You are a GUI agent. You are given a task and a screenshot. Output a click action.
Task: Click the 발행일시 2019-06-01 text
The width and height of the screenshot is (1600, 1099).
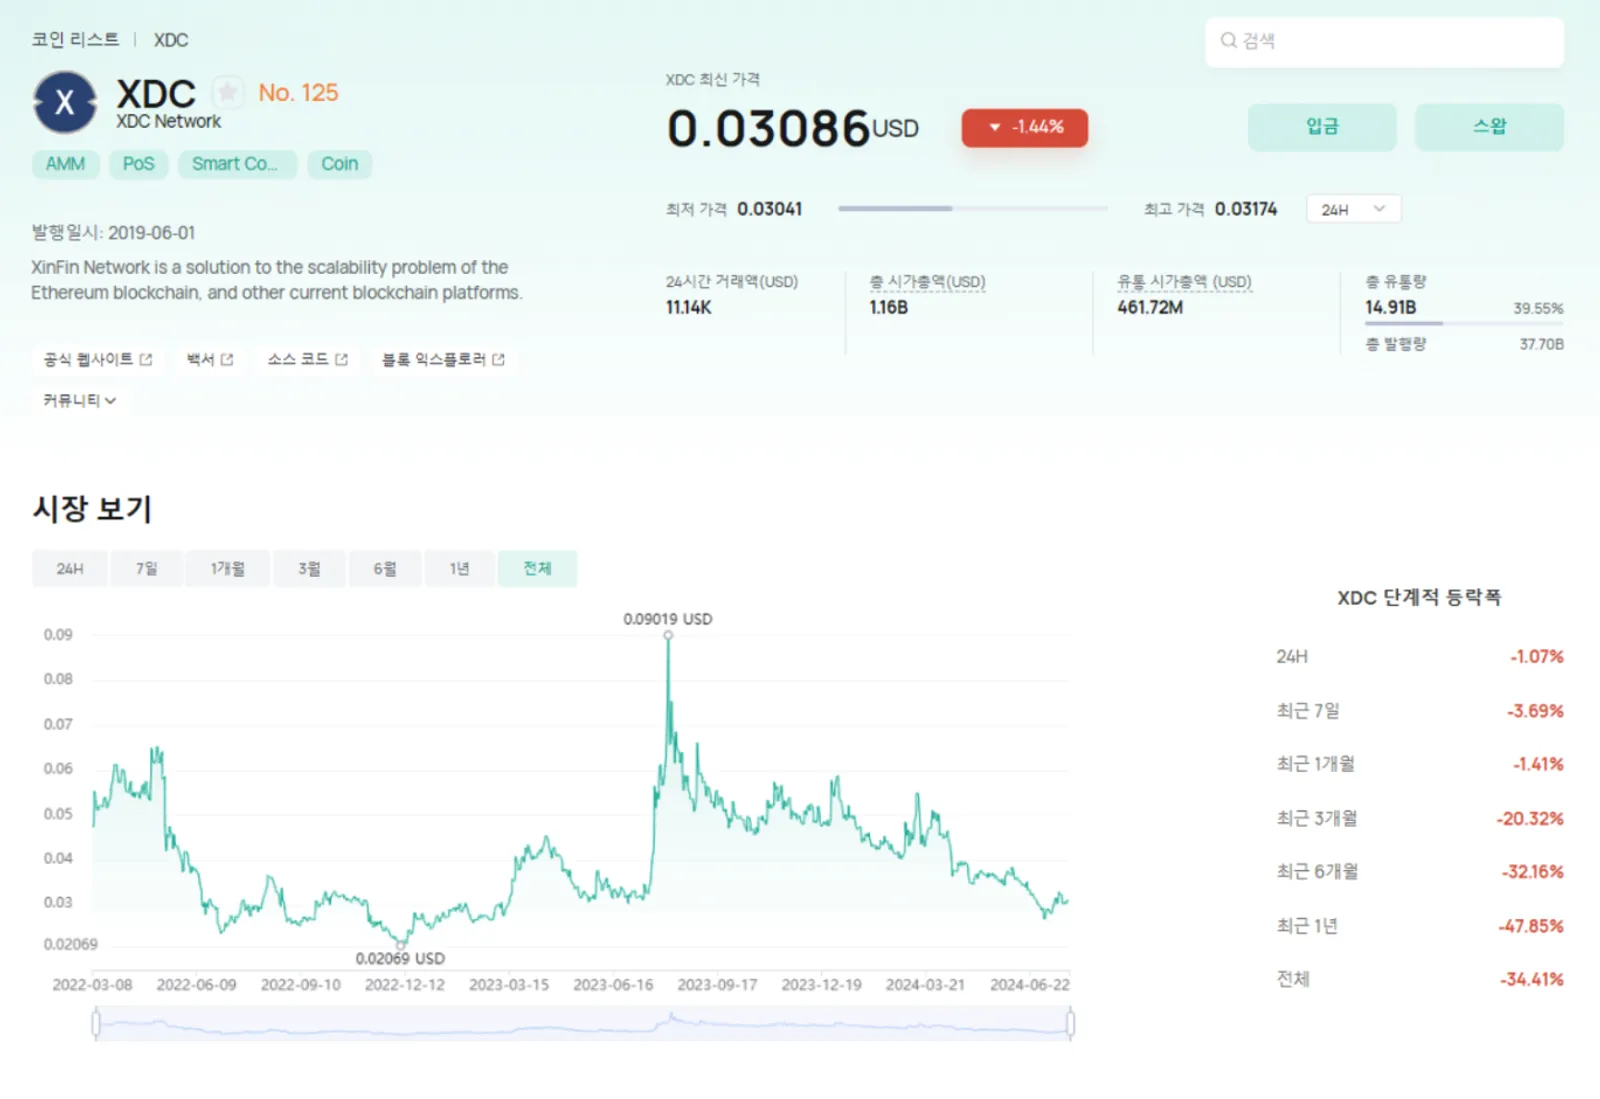pos(113,233)
